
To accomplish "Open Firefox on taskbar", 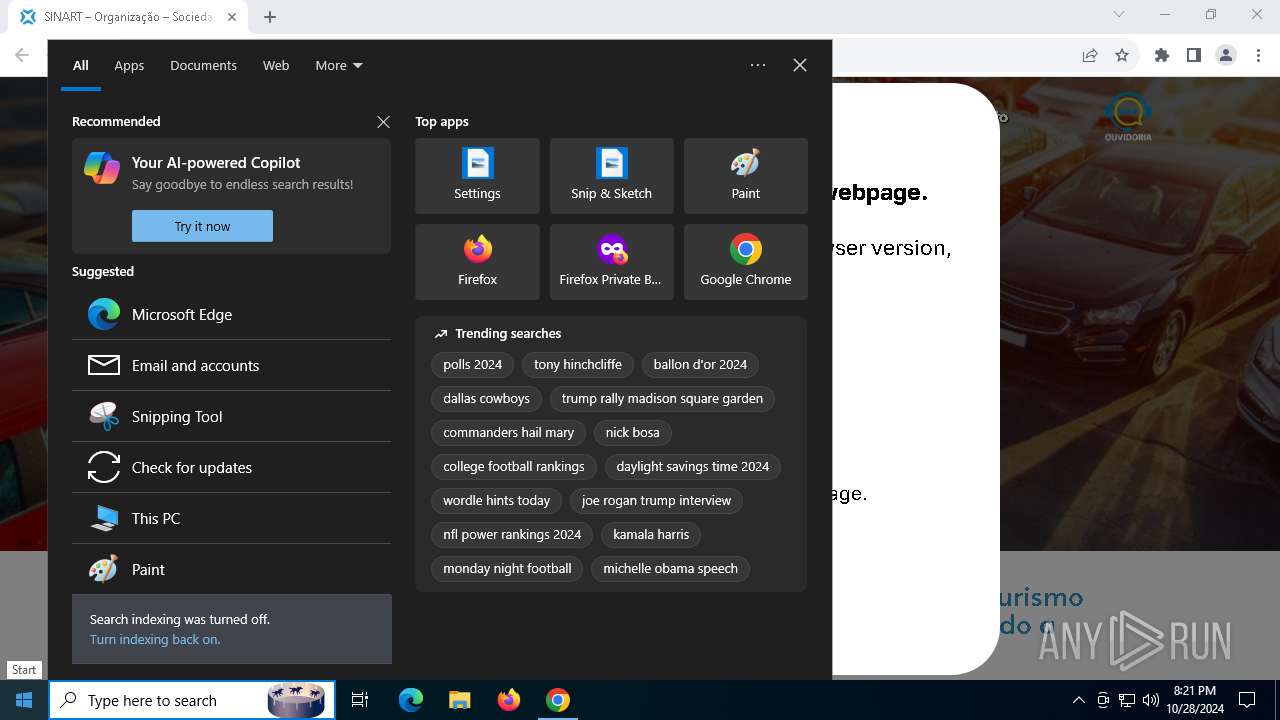I will coord(508,700).
